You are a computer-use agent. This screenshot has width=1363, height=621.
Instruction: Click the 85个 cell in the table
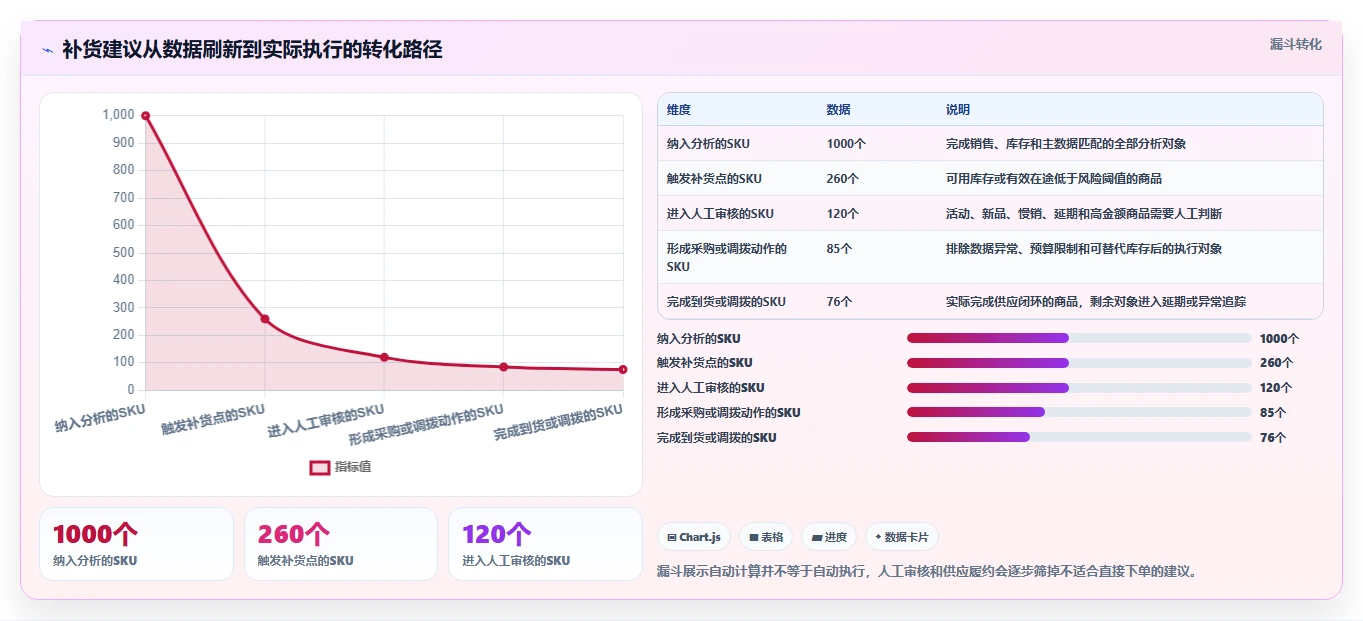pyautogui.click(x=839, y=249)
